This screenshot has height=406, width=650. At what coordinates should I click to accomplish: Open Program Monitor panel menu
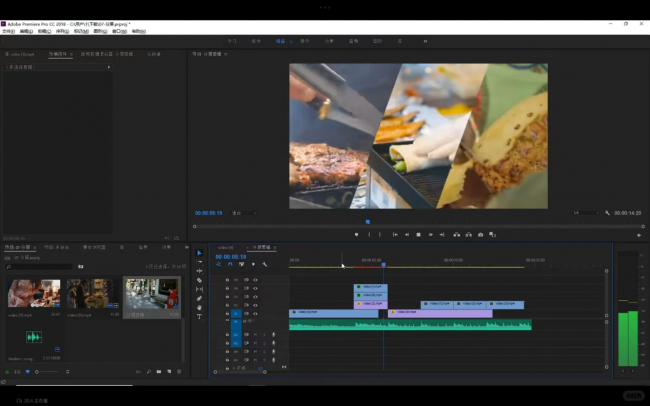(x=226, y=54)
